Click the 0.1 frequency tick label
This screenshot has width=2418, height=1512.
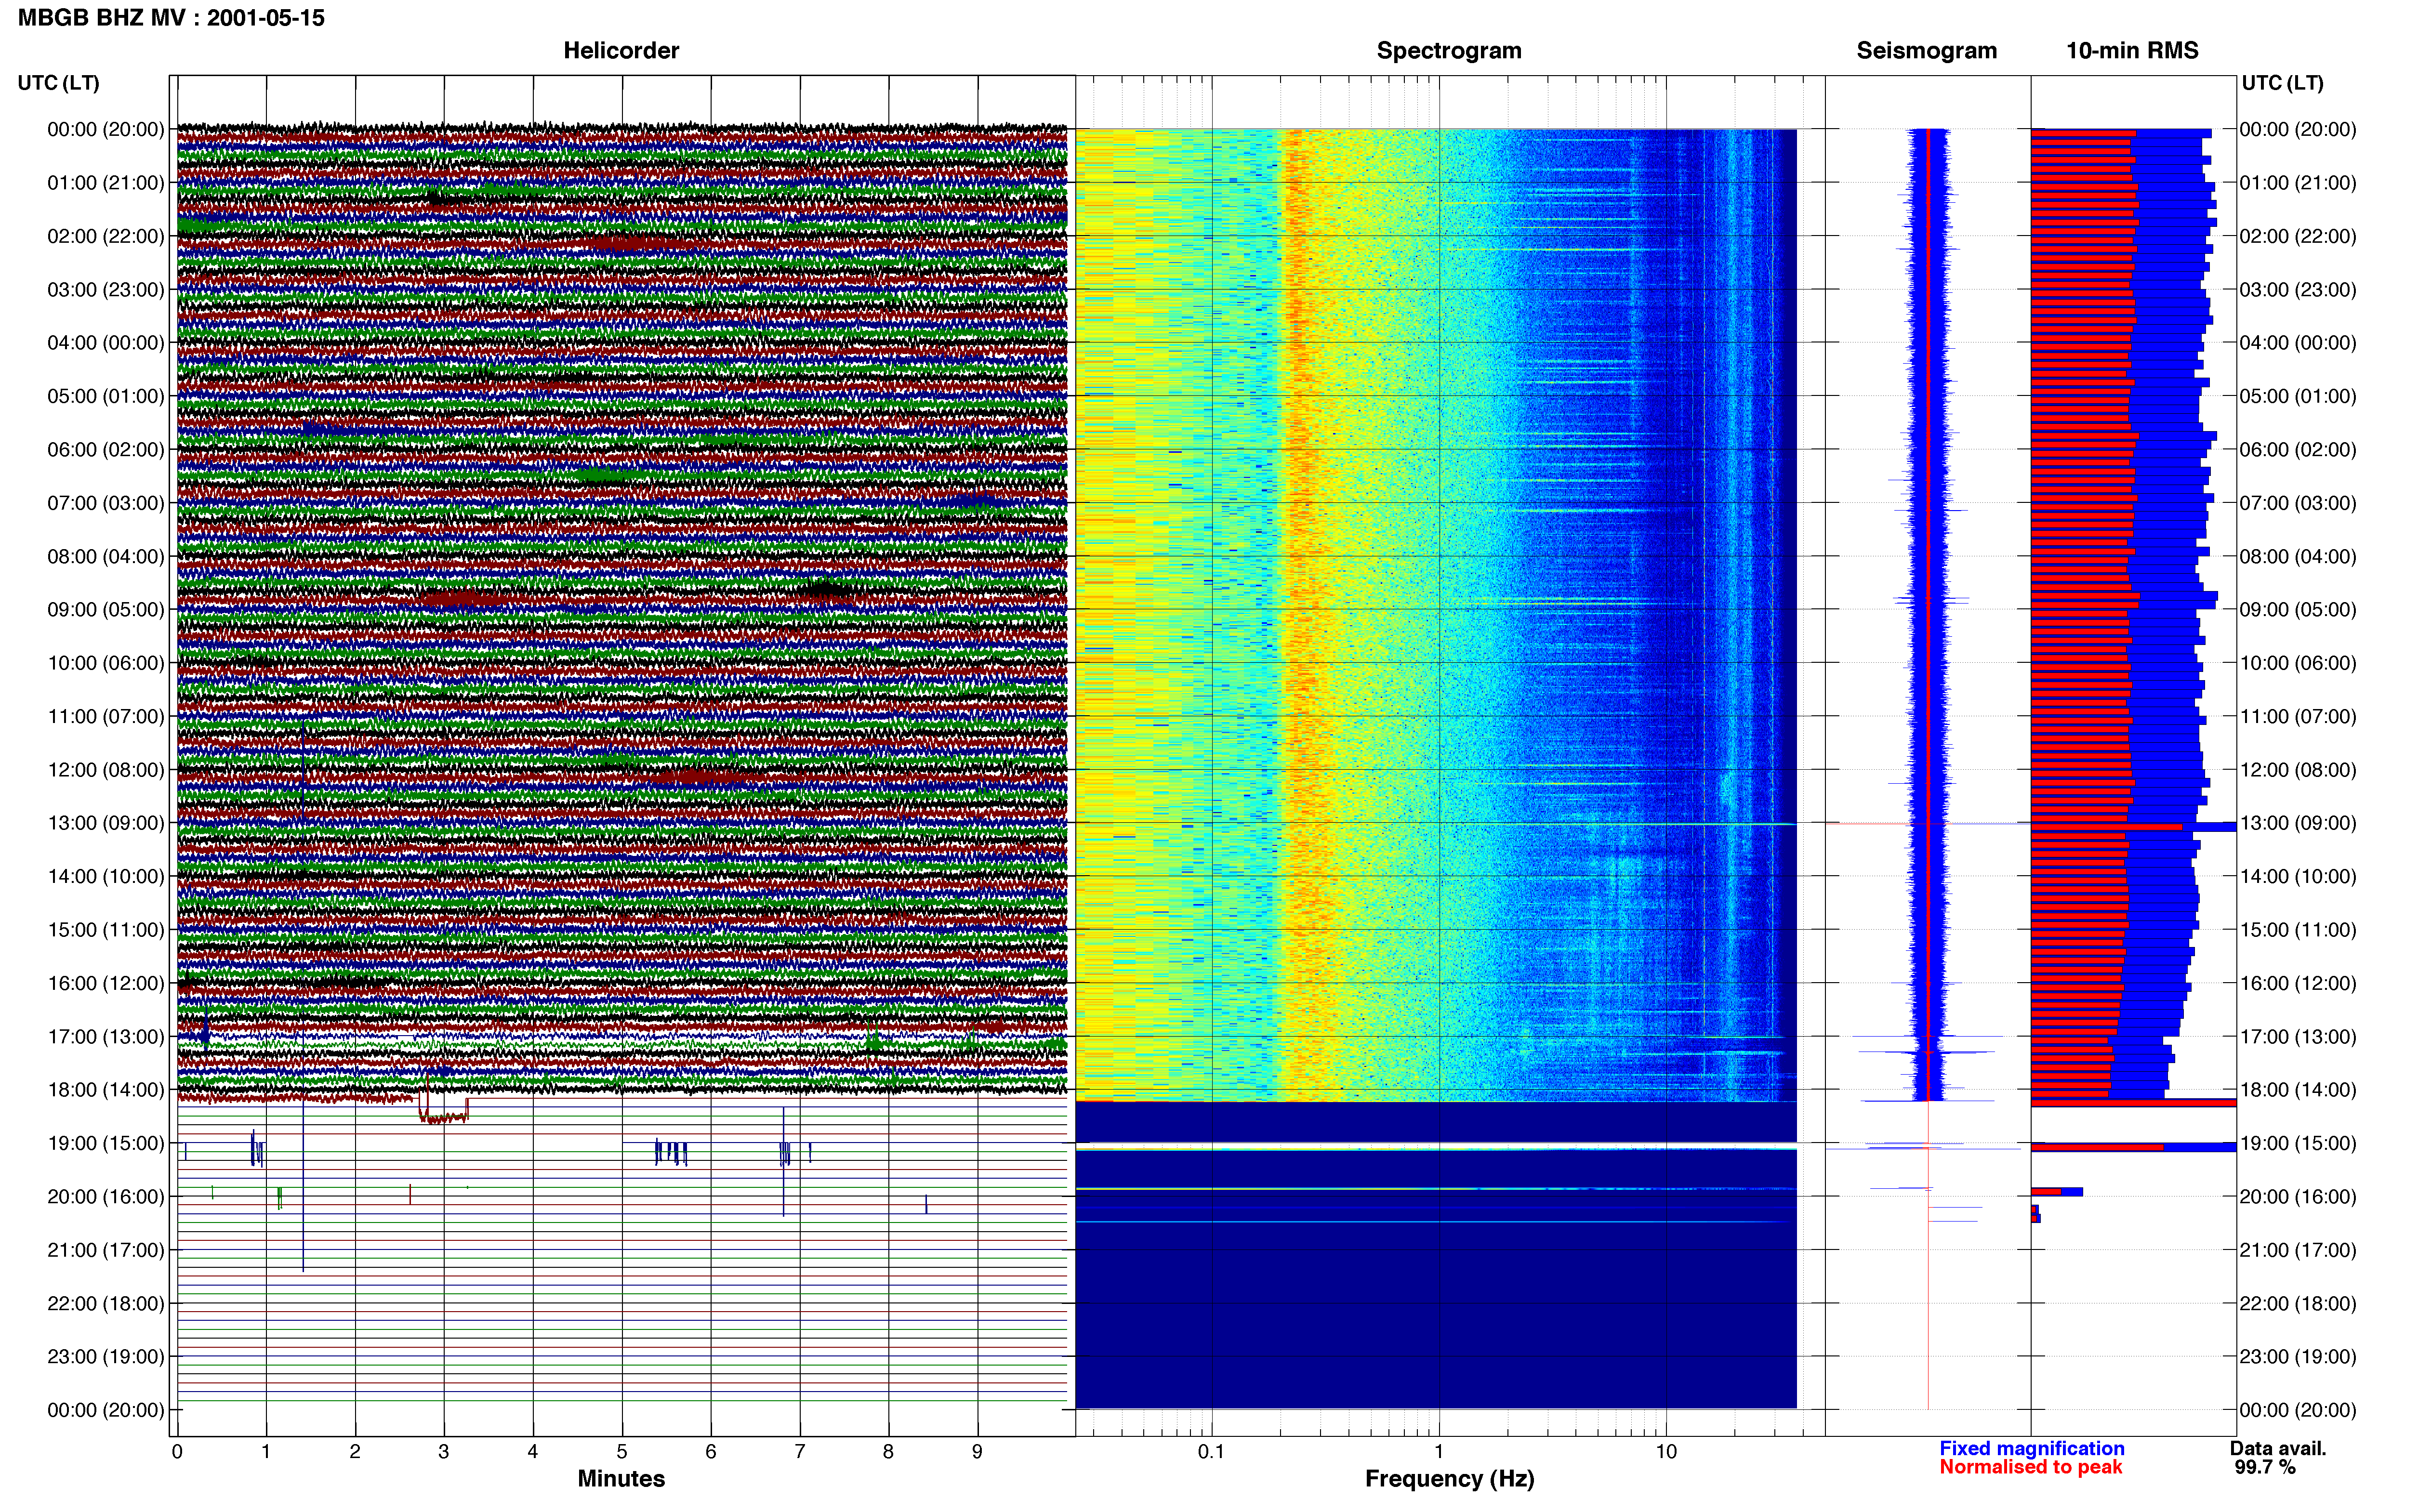(x=1211, y=1452)
